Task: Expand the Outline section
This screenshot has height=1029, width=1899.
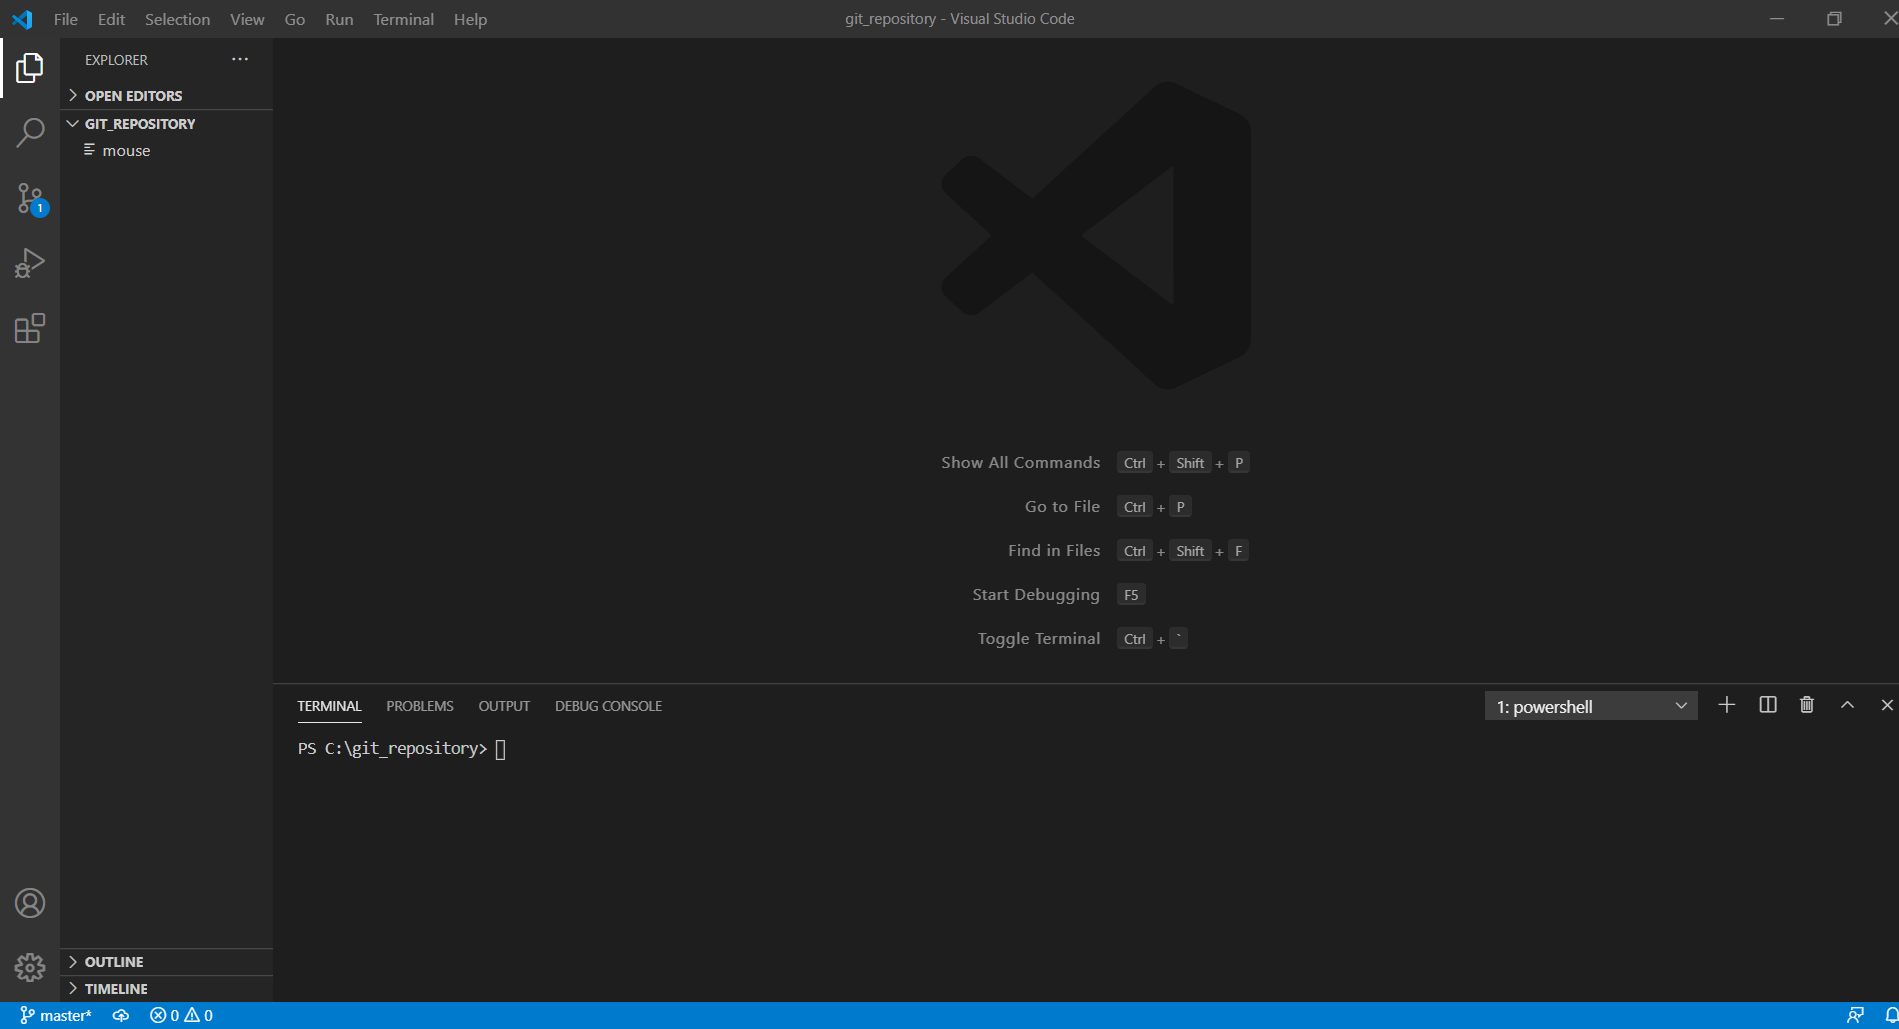Action: (166, 962)
